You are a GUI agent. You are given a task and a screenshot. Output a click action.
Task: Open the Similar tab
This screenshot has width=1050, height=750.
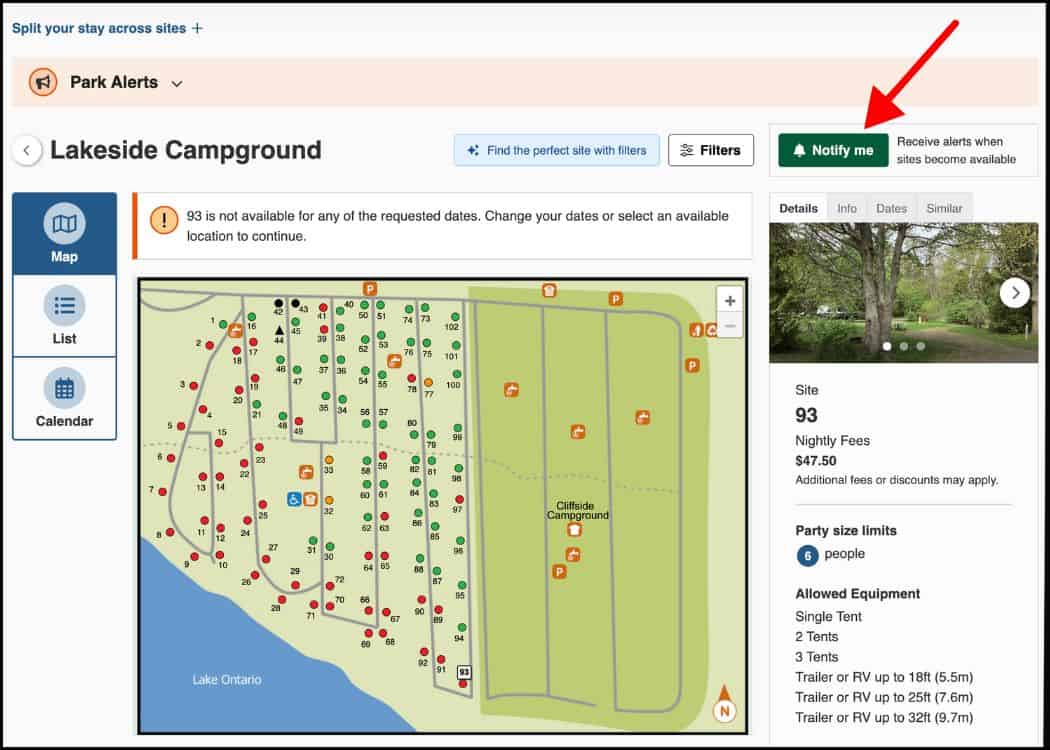944,208
